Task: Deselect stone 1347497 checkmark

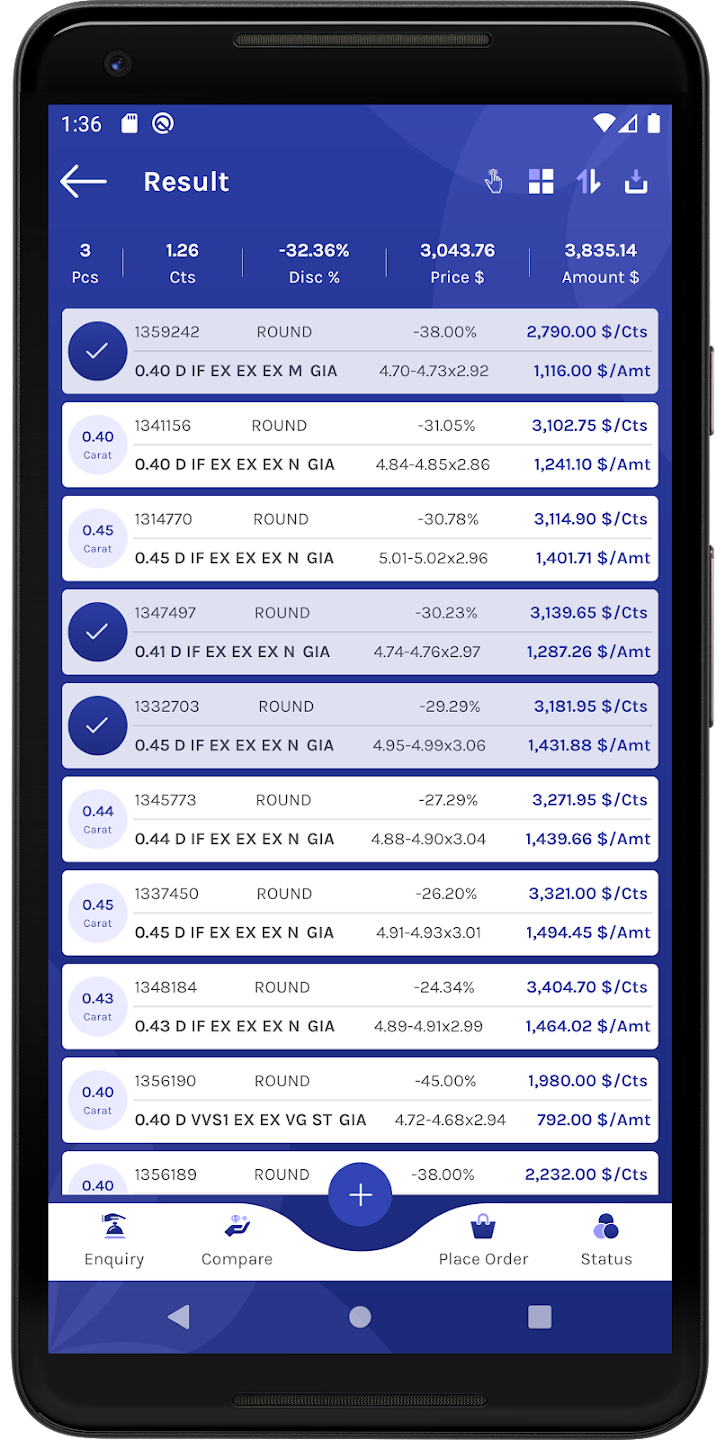Action: coord(97,632)
